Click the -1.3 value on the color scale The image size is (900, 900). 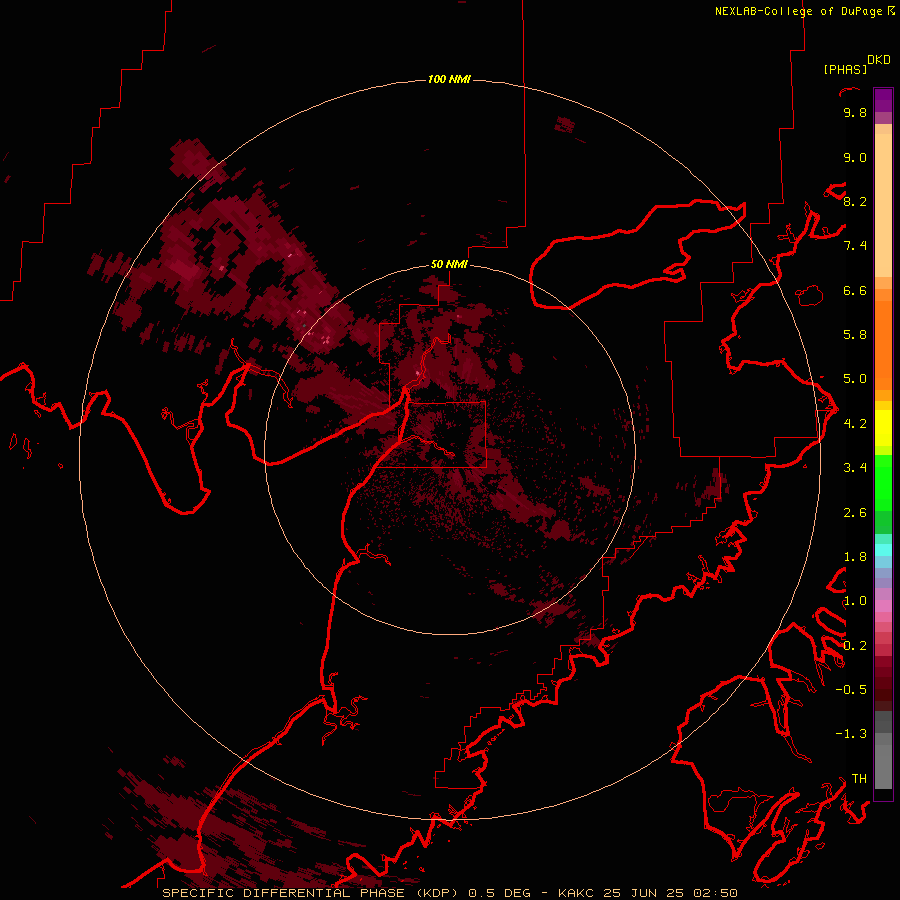point(851,734)
